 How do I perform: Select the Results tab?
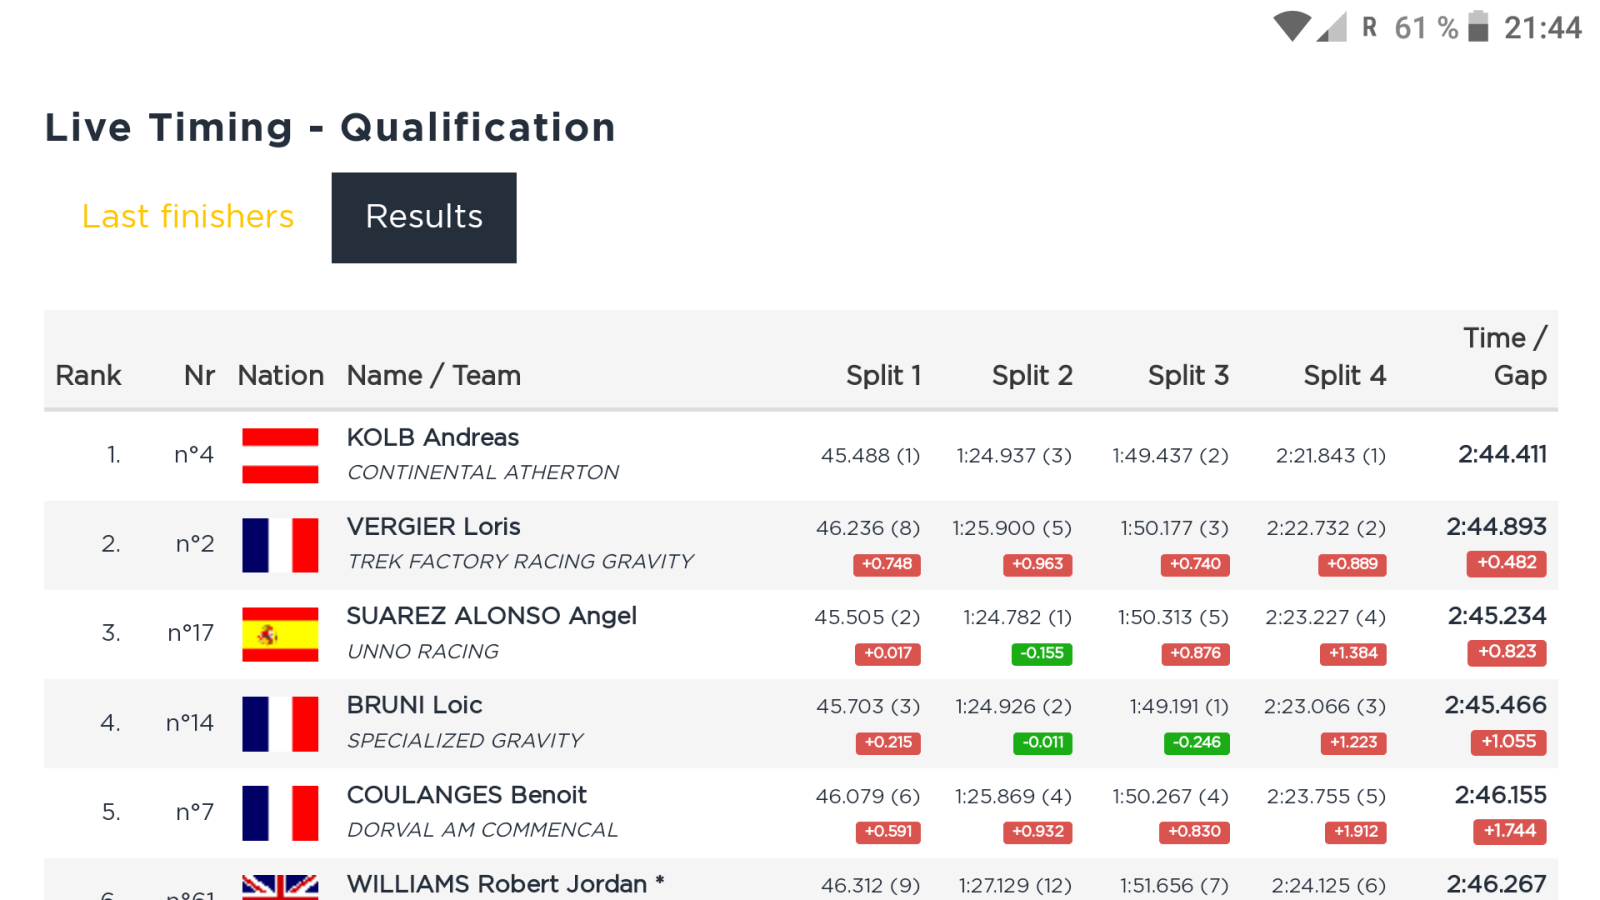tap(424, 217)
